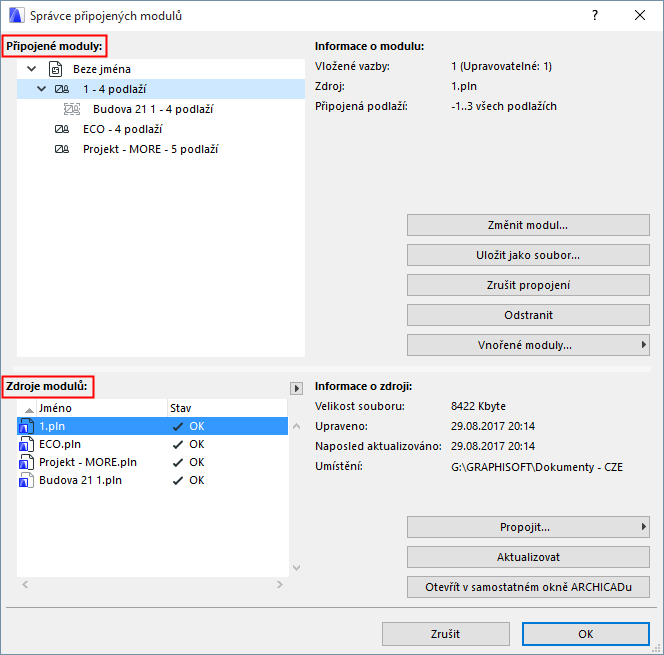Screen dimensions: 664x655
Task: Cancel the dialog with Zrušit
Action: click(x=445, y=634)
